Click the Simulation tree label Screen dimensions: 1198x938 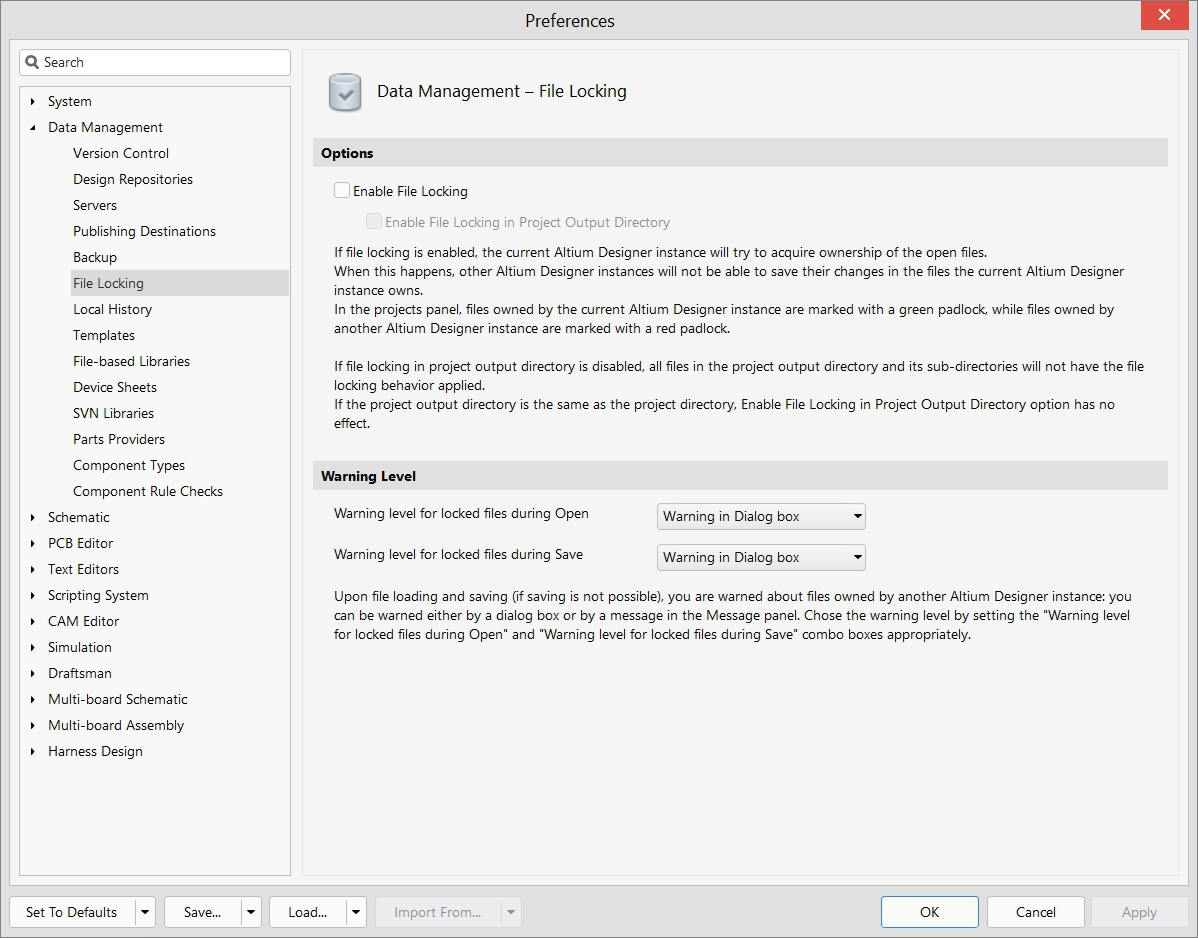click(79, 647)
